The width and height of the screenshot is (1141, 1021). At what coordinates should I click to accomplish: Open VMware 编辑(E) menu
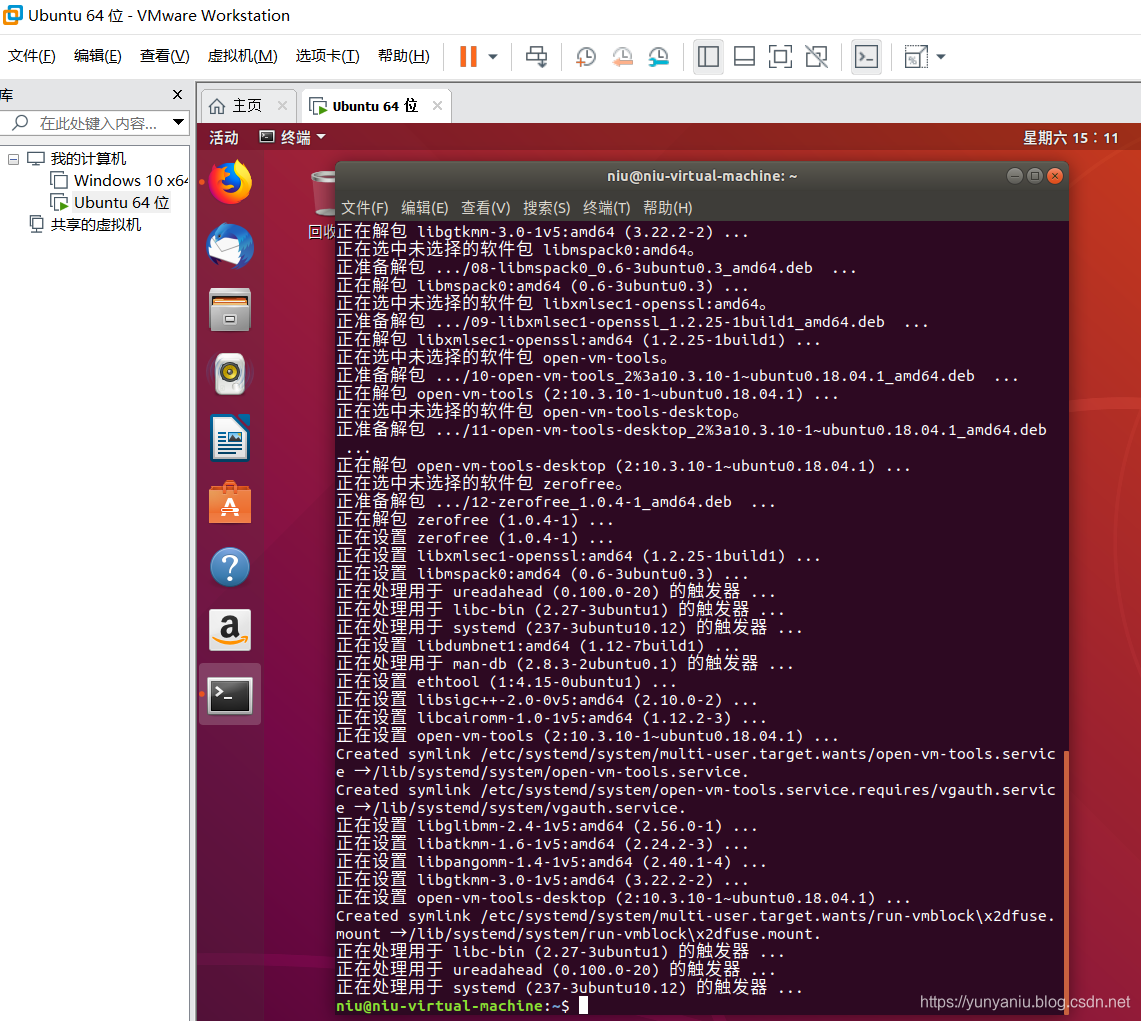[98, 56]
